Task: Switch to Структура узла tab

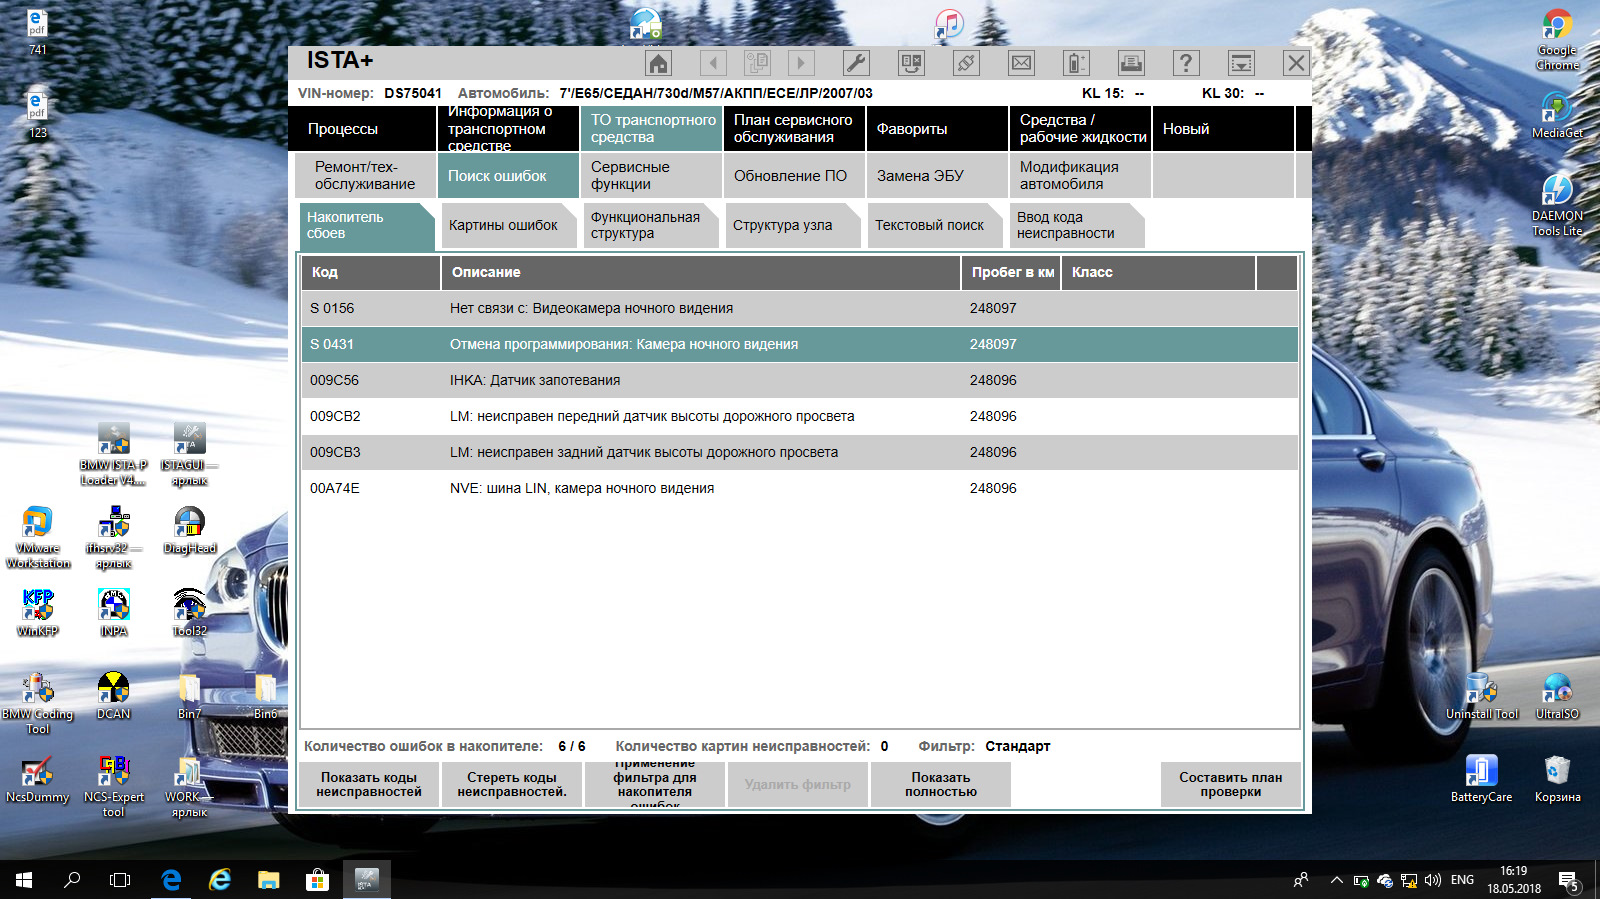Action: click(793, 225)
